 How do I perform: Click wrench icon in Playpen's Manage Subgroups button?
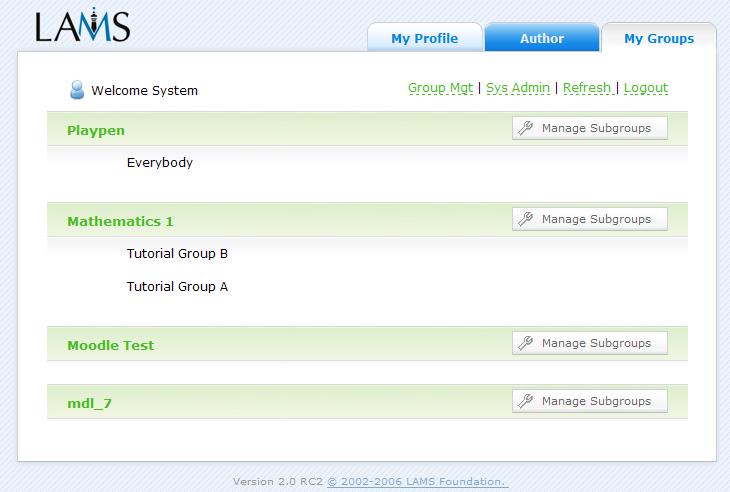(x=526, y=128)
